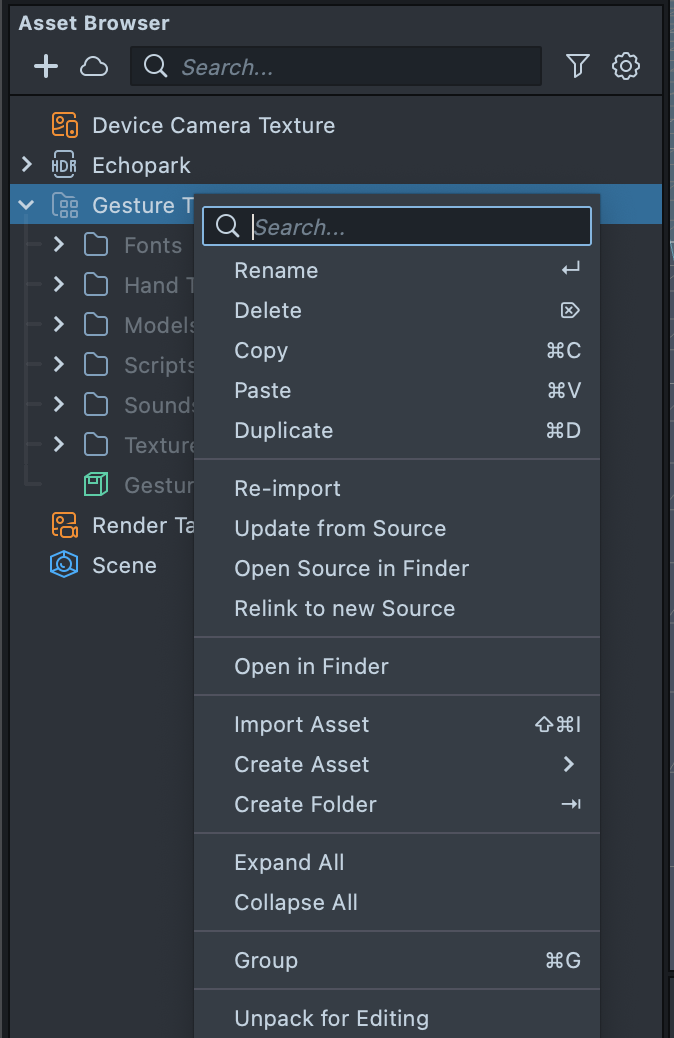Choose Rename from context menu

(x=276, y=271)
